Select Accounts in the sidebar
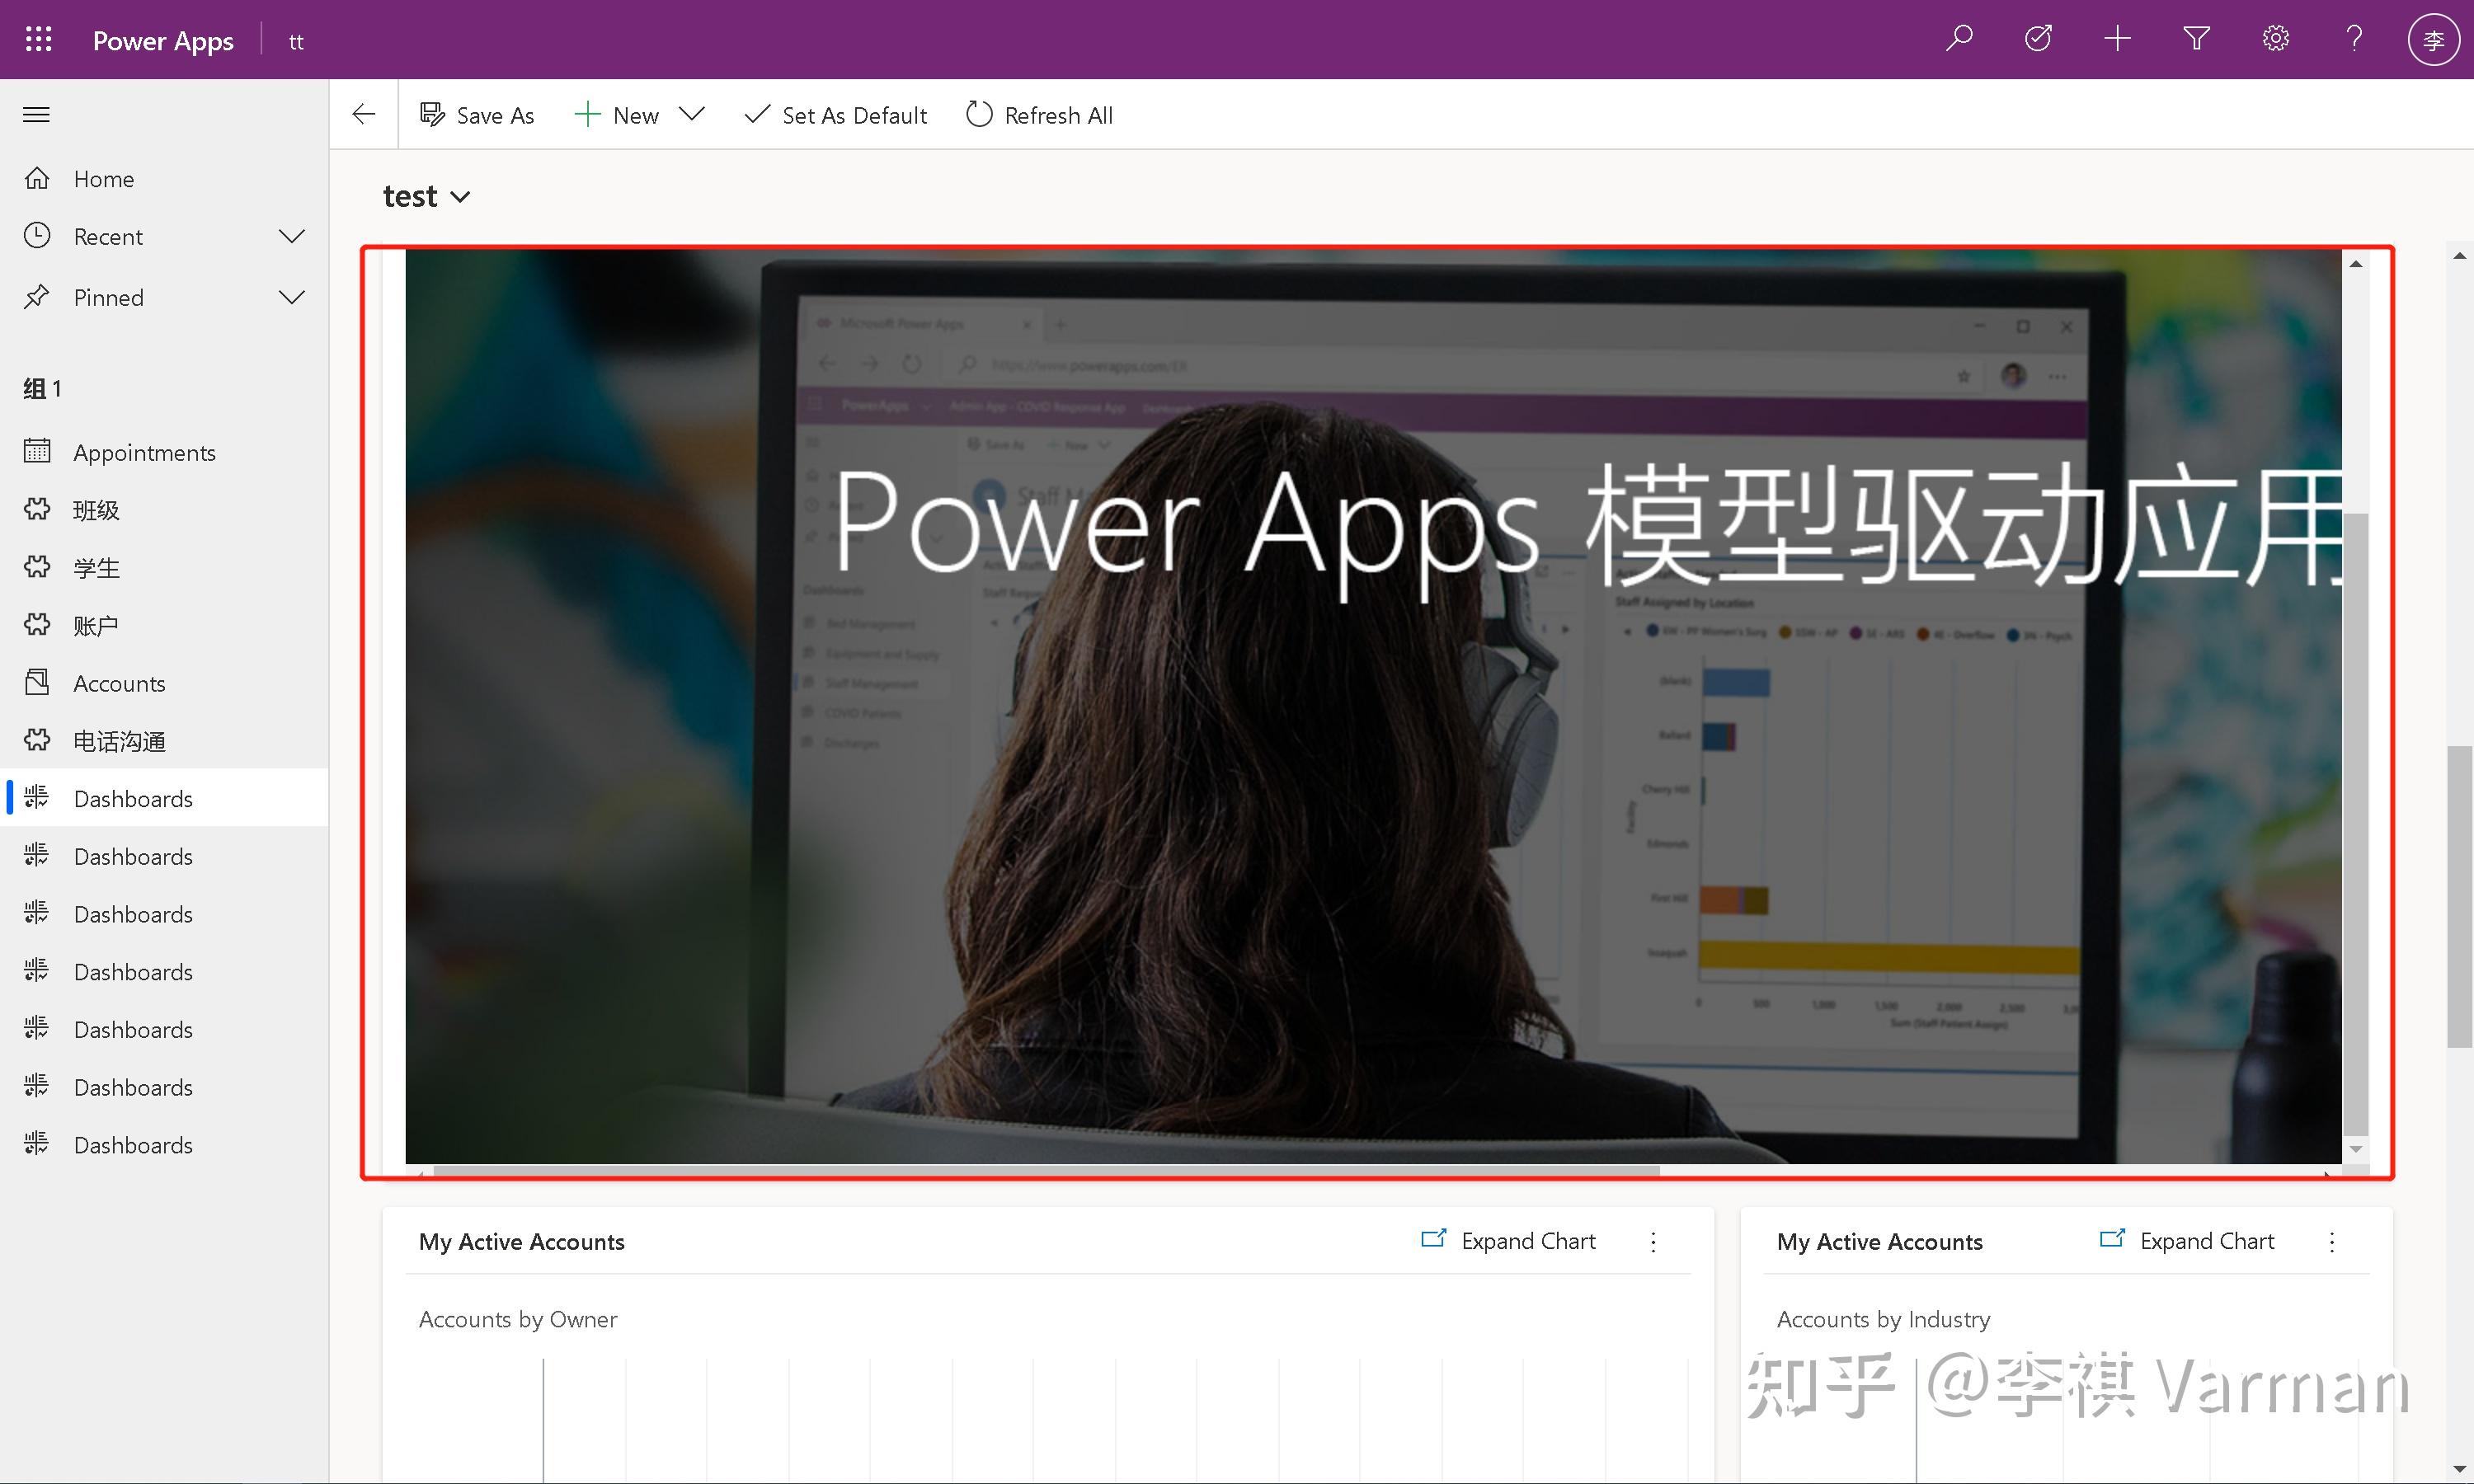The height and width of the screenshot is (1484, 2474). pos(119,684)
